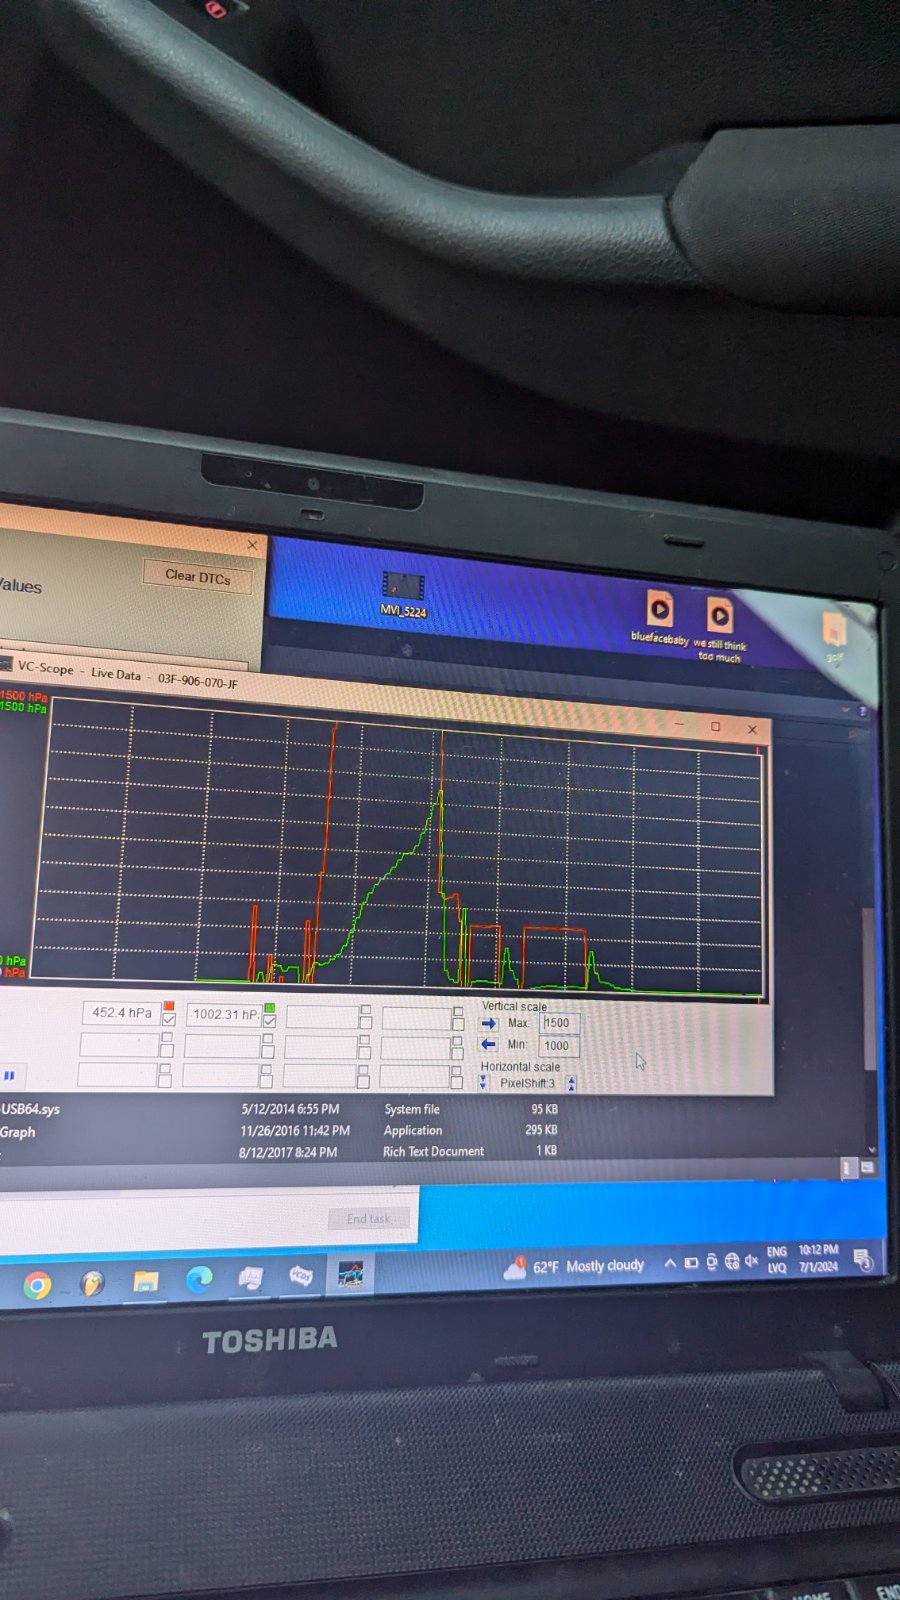Uncheck the 452.4 hPa channel checkbox
This screenshot has height=1600, width=900.
point(169,1019)
